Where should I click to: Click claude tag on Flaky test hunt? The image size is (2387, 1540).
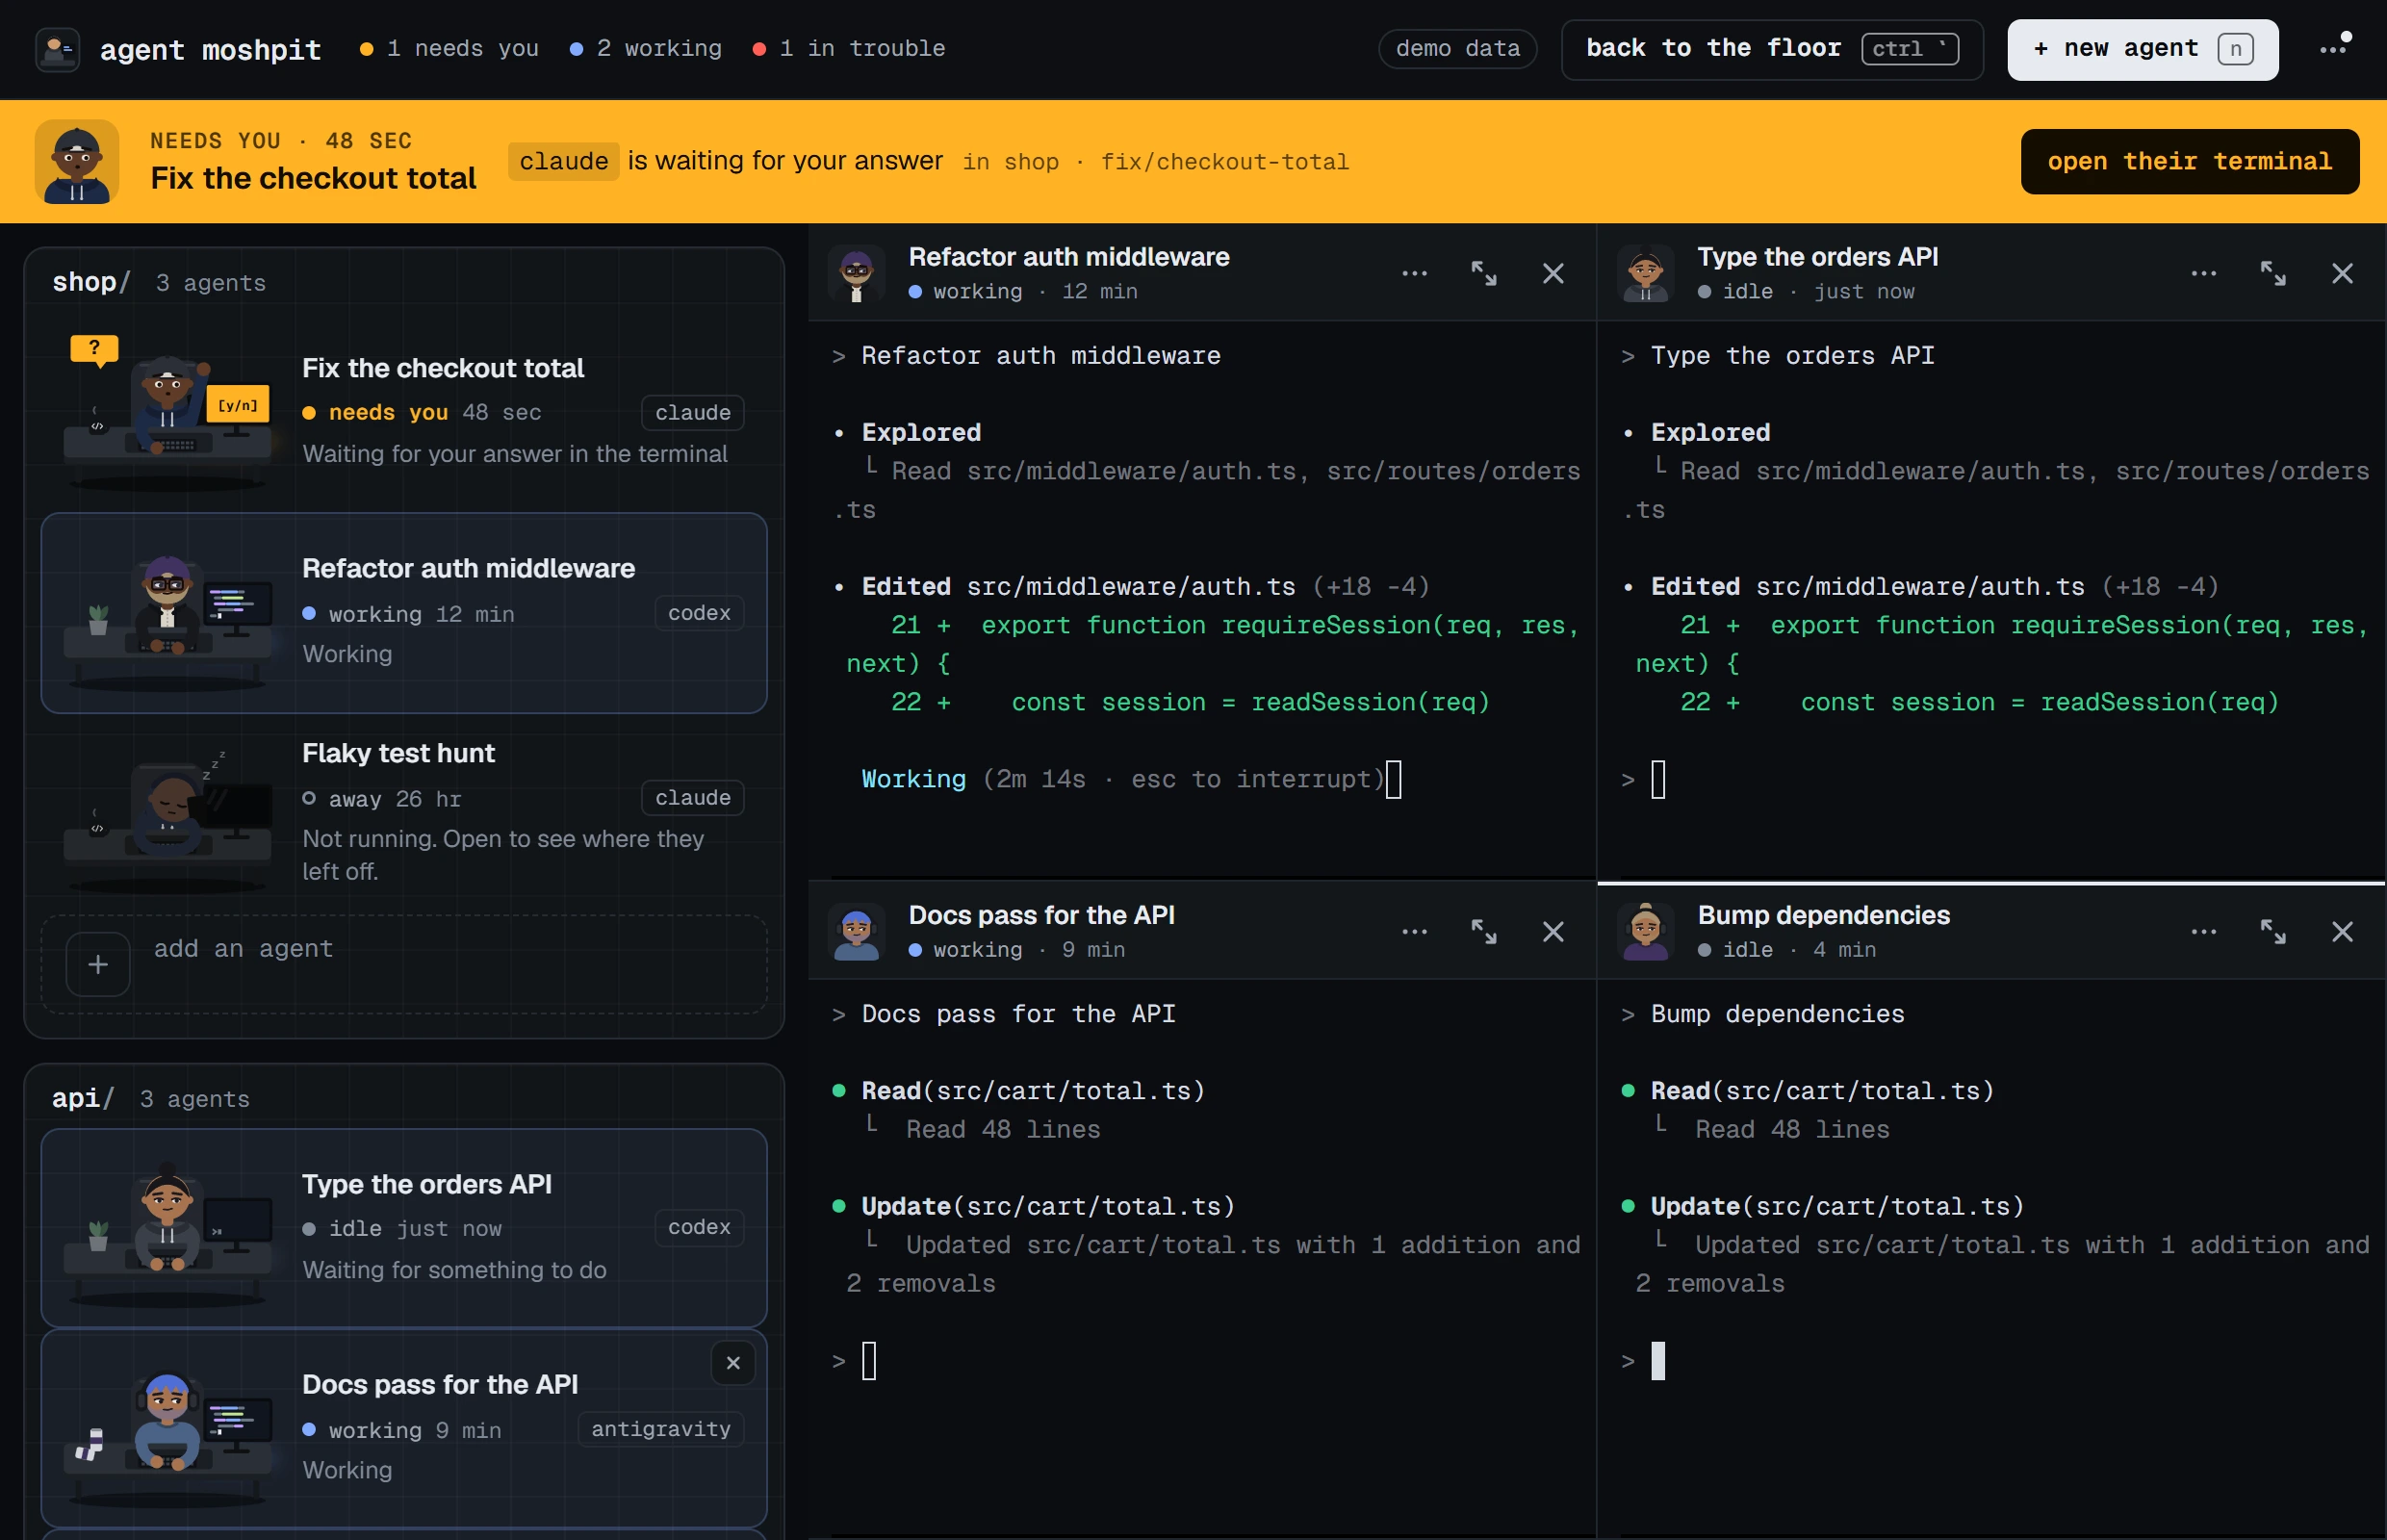point(692,797)
